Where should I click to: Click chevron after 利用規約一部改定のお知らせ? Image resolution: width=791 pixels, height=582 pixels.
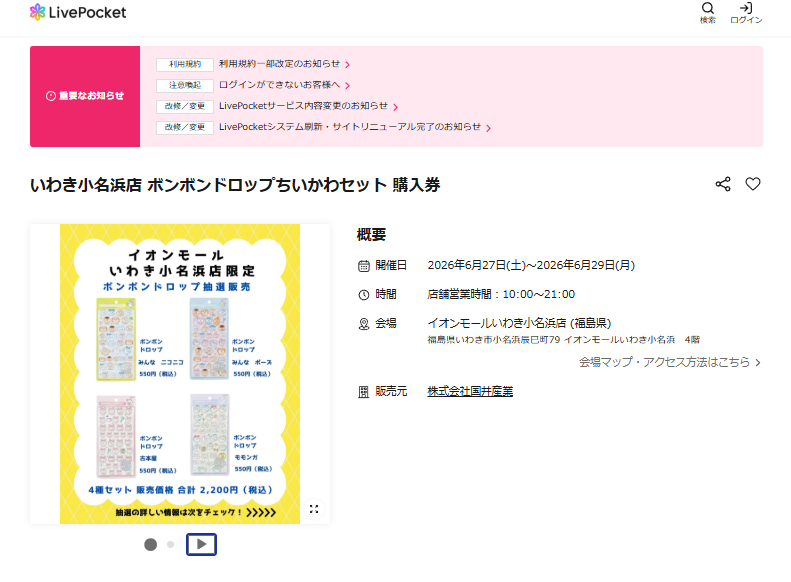pos(348,65)
